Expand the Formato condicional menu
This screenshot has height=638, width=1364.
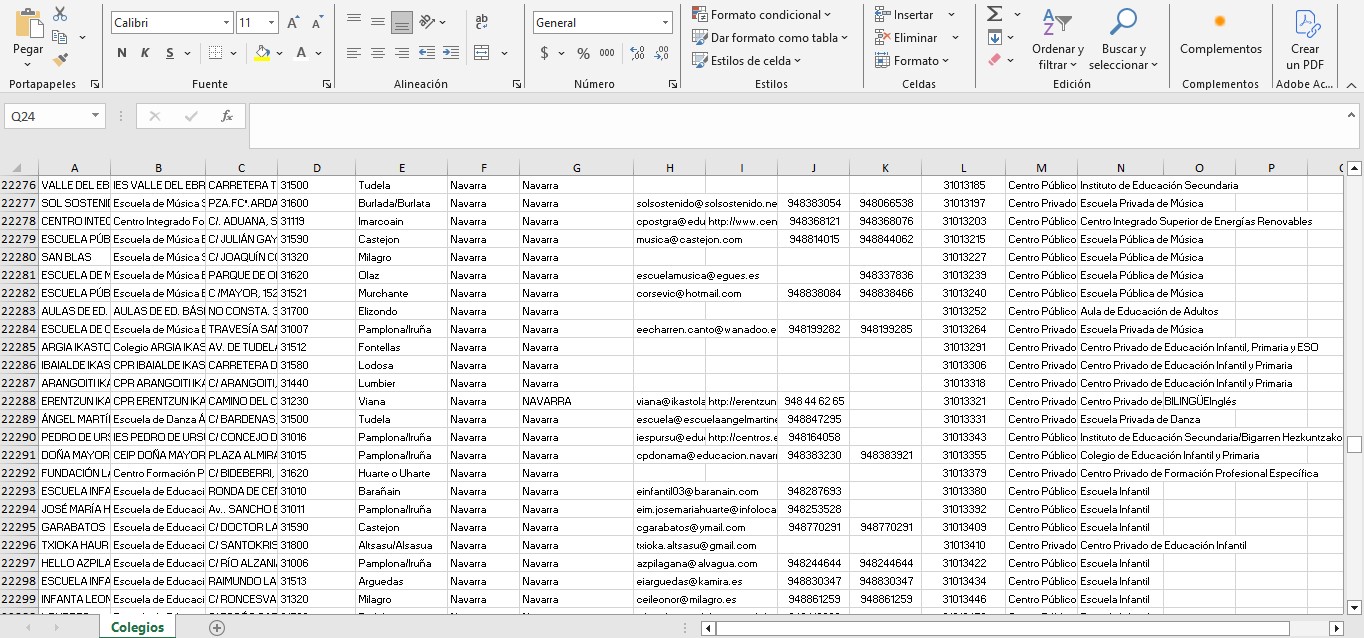[x=762, y=14]
